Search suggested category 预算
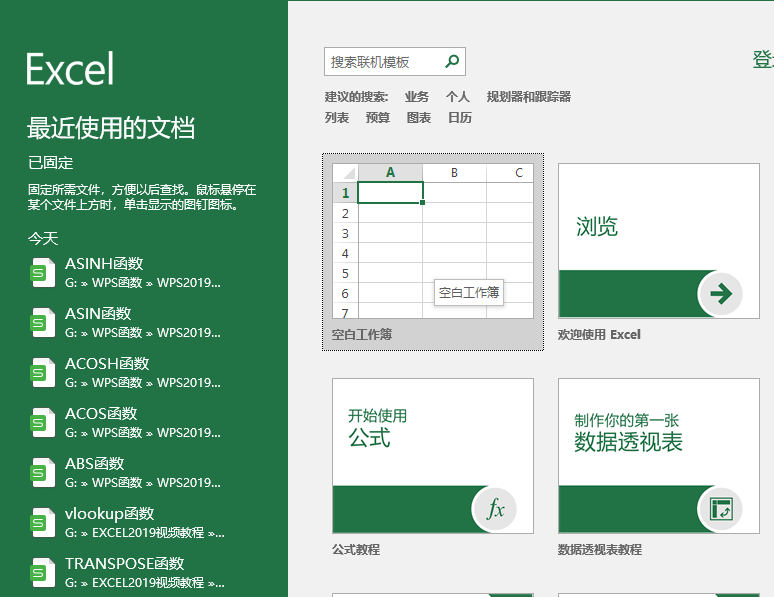 tap(378, 118)
